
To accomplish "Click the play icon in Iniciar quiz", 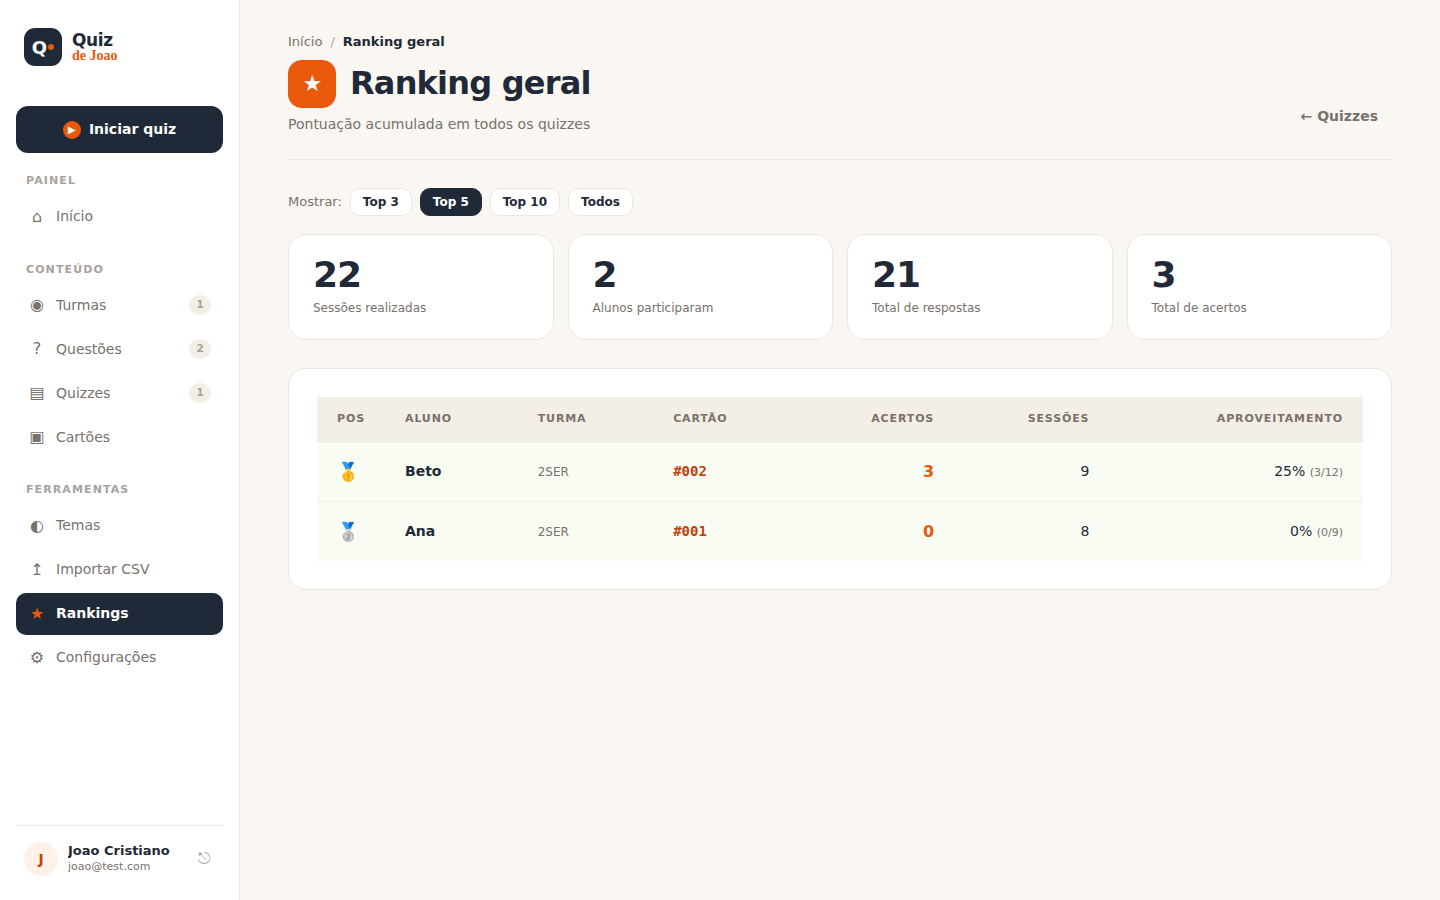I will 72,130.
